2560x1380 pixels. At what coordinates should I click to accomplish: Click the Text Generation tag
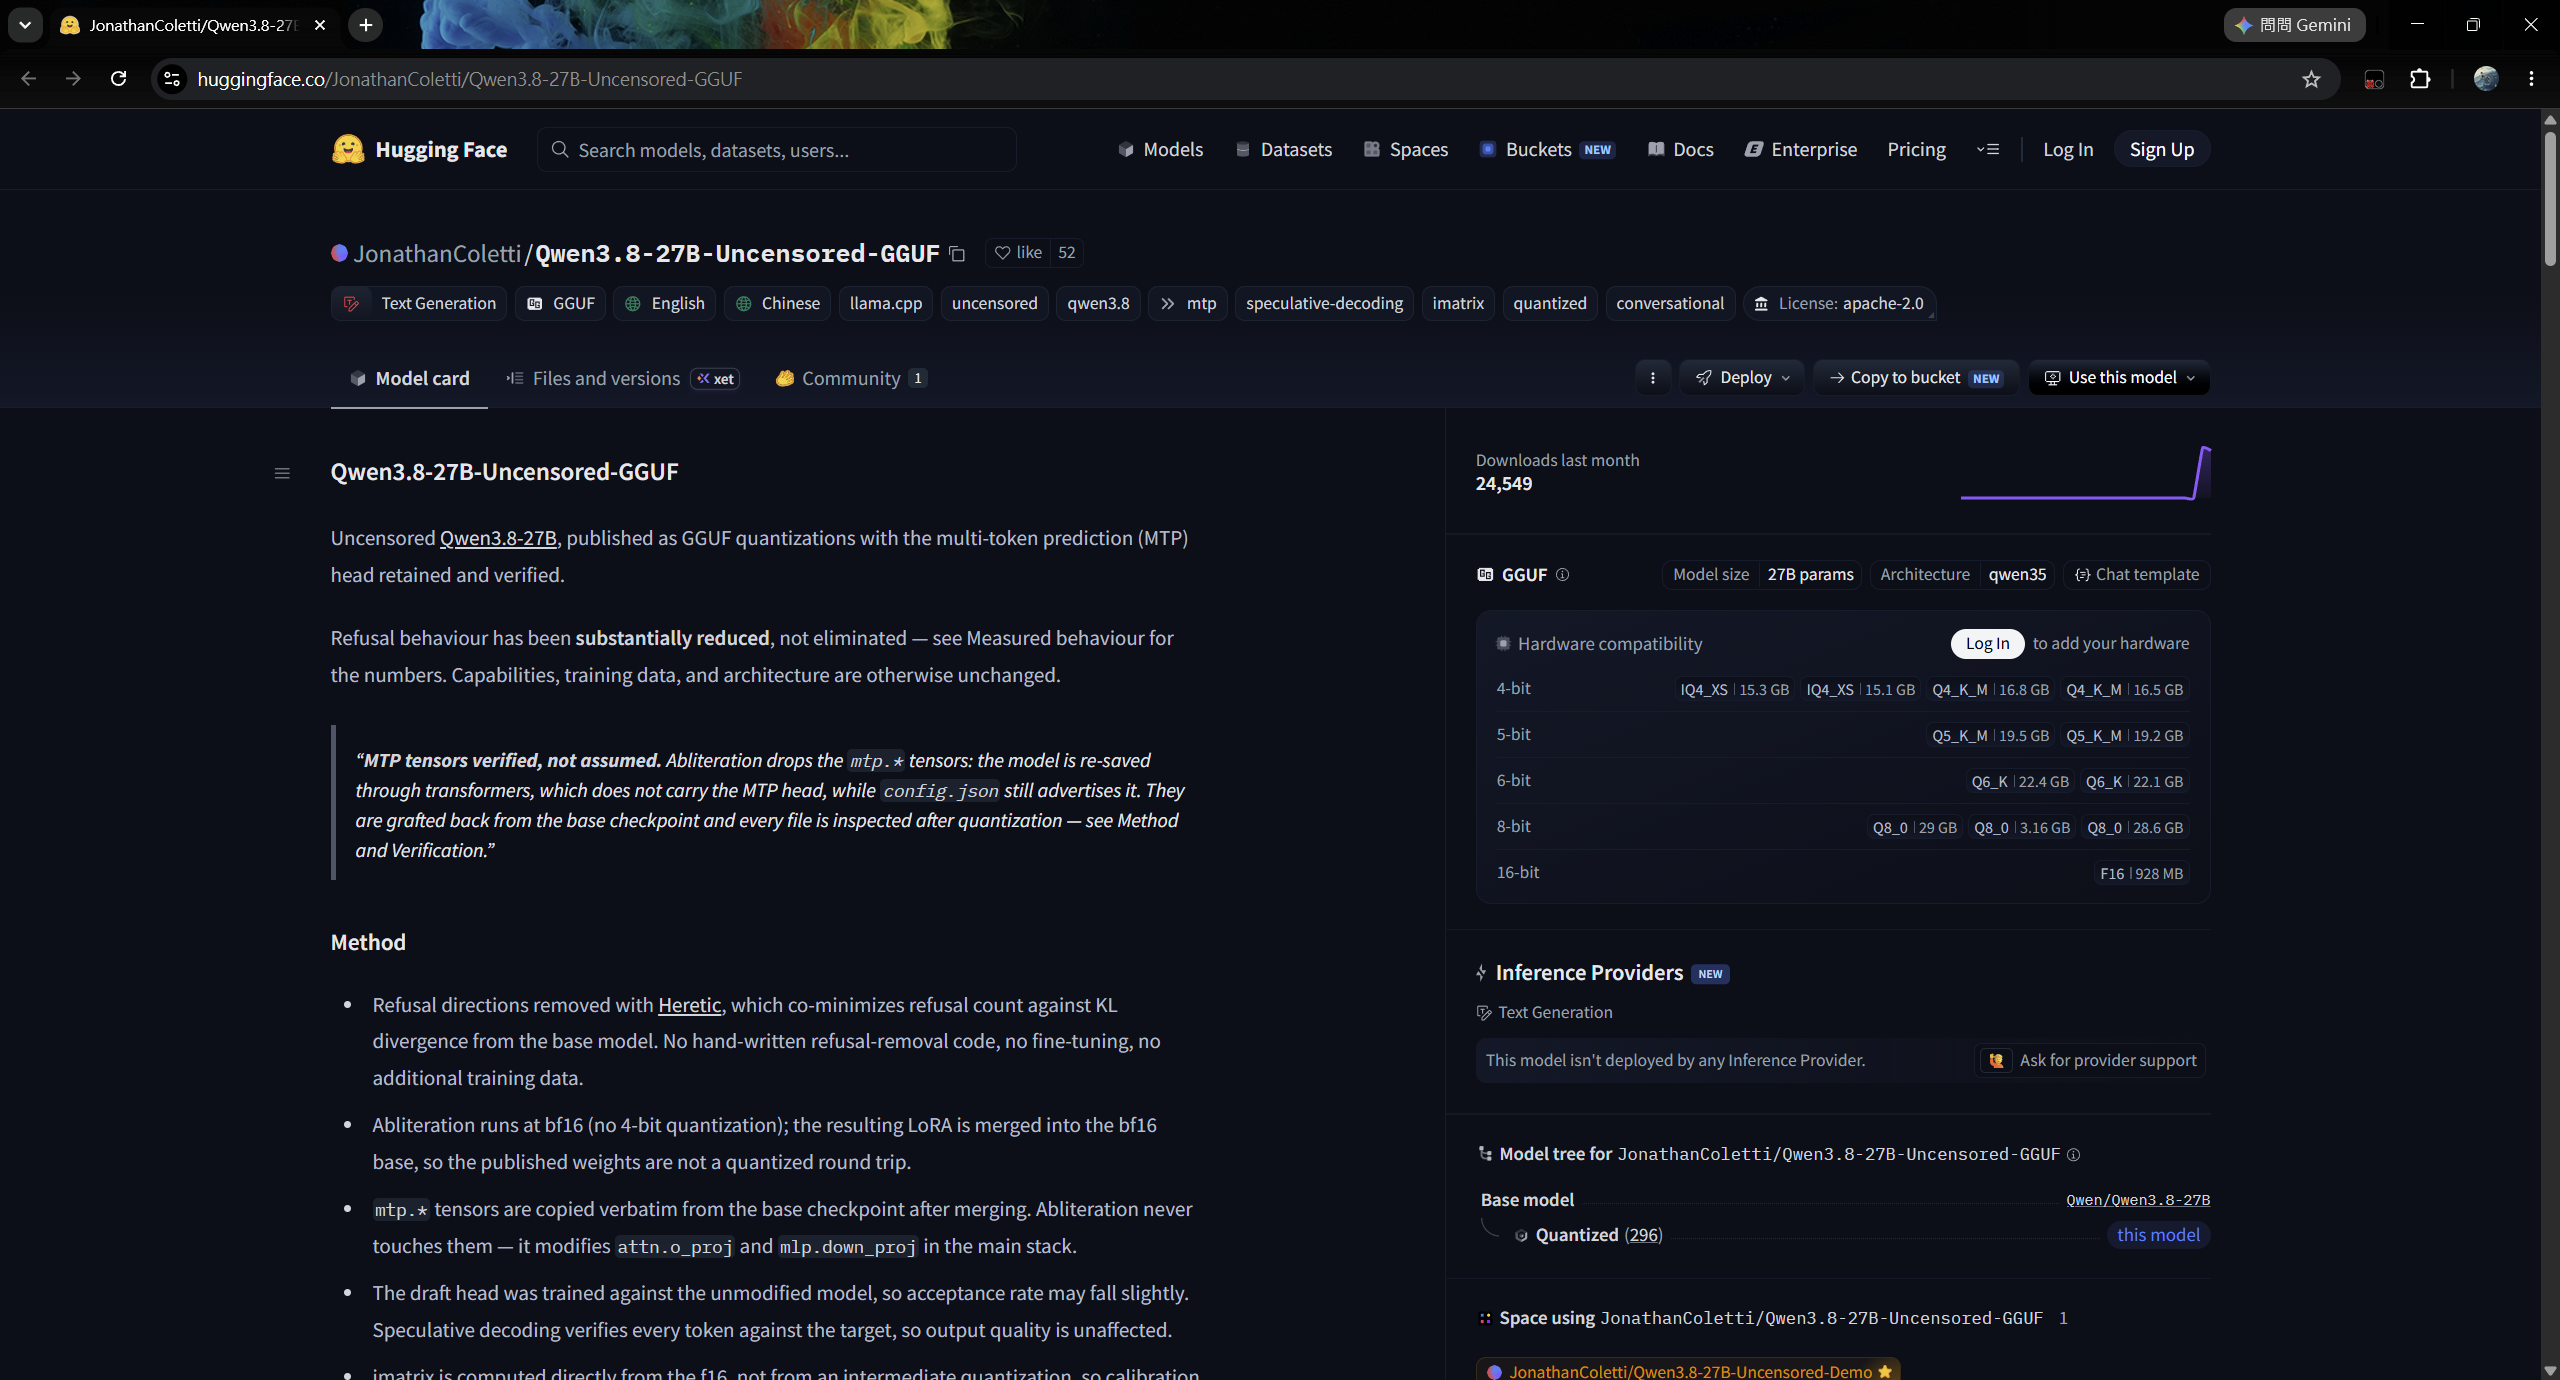click(419, 304)
